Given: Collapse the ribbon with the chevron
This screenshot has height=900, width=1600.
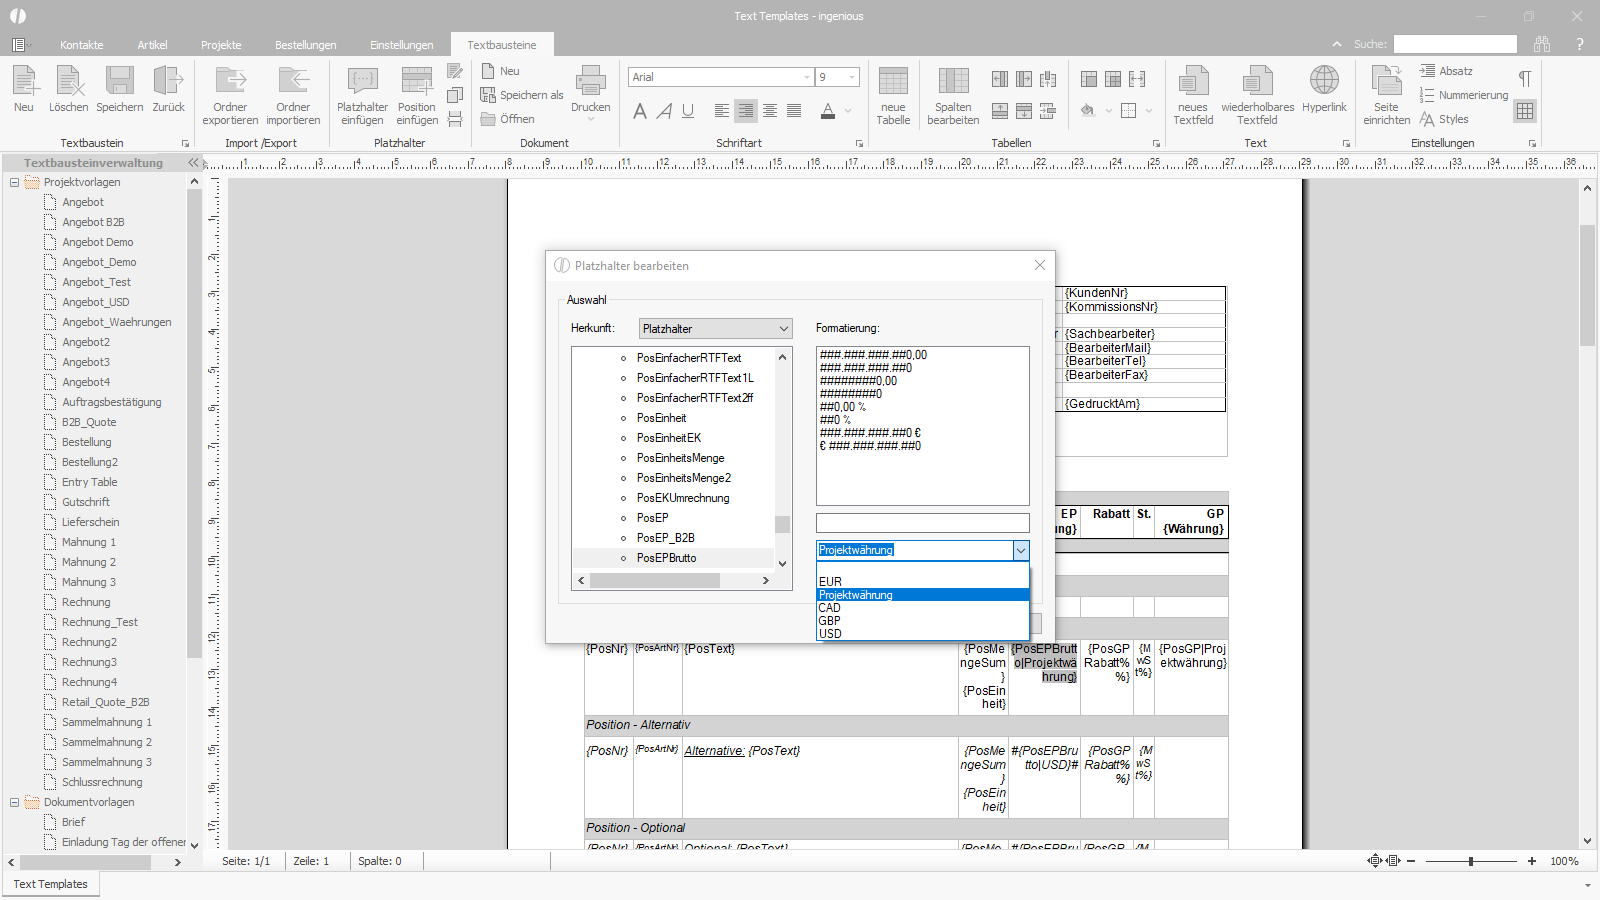Looking at the screenshot, I should pyautogui.click(x=1337, y=44).
